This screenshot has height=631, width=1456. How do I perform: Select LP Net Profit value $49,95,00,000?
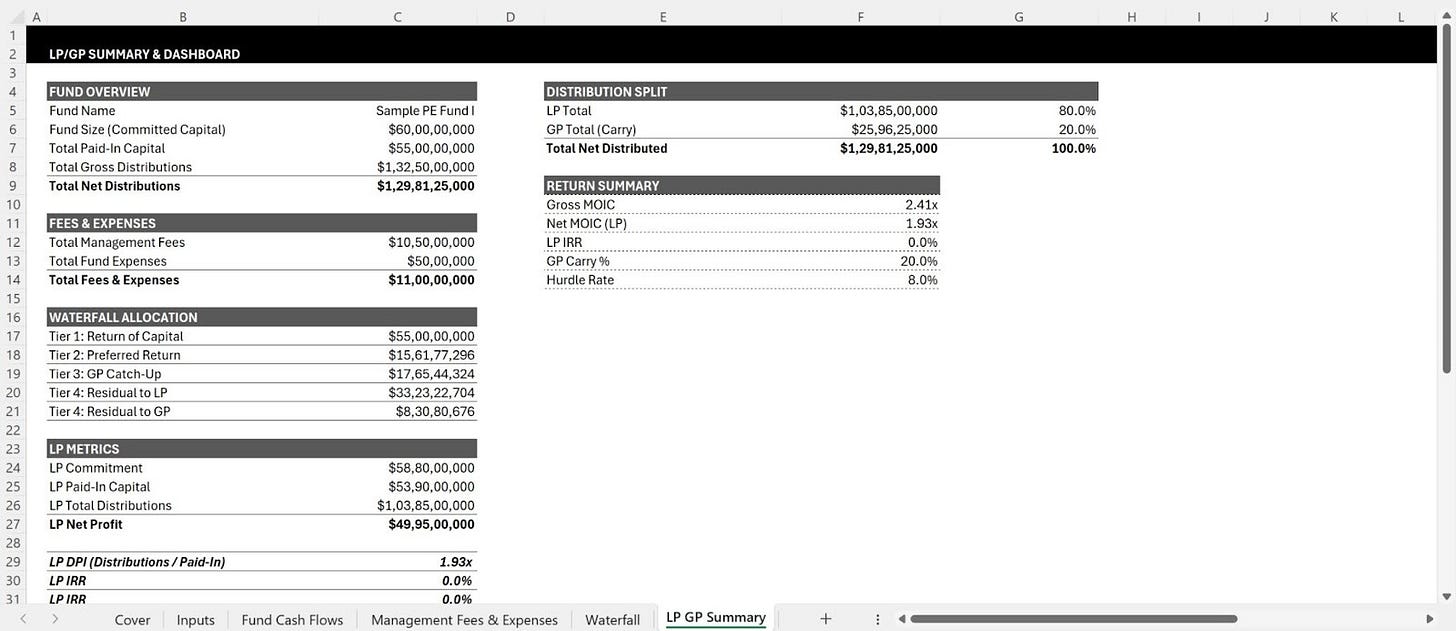431,524
